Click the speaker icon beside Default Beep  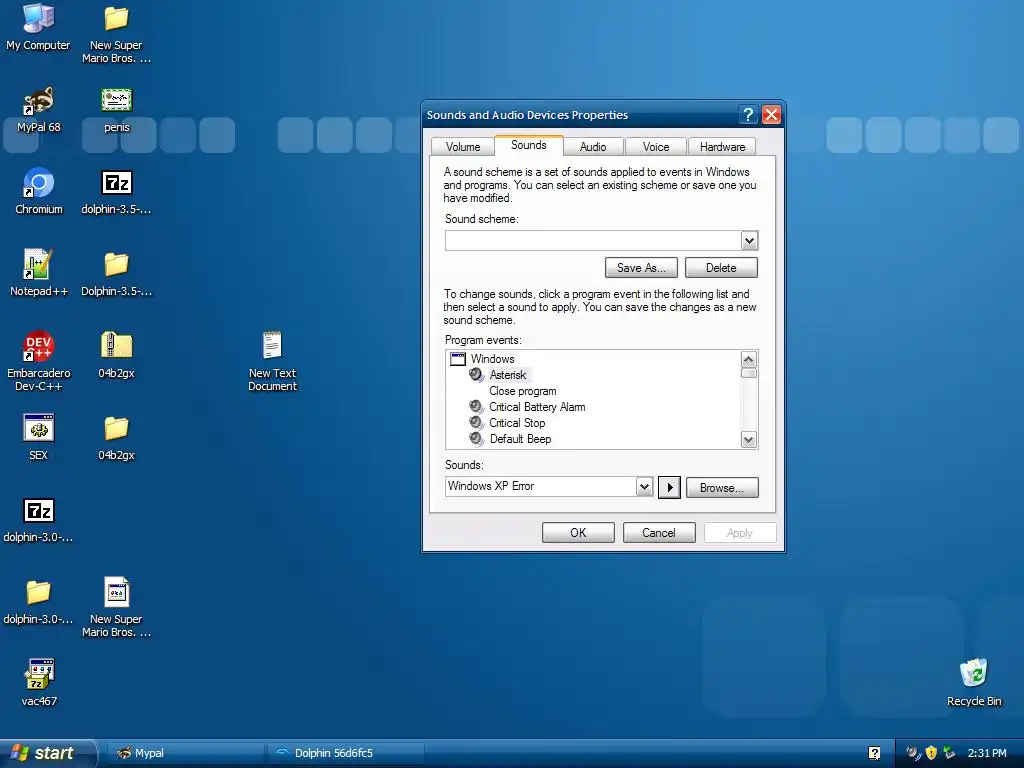(477, 439)
